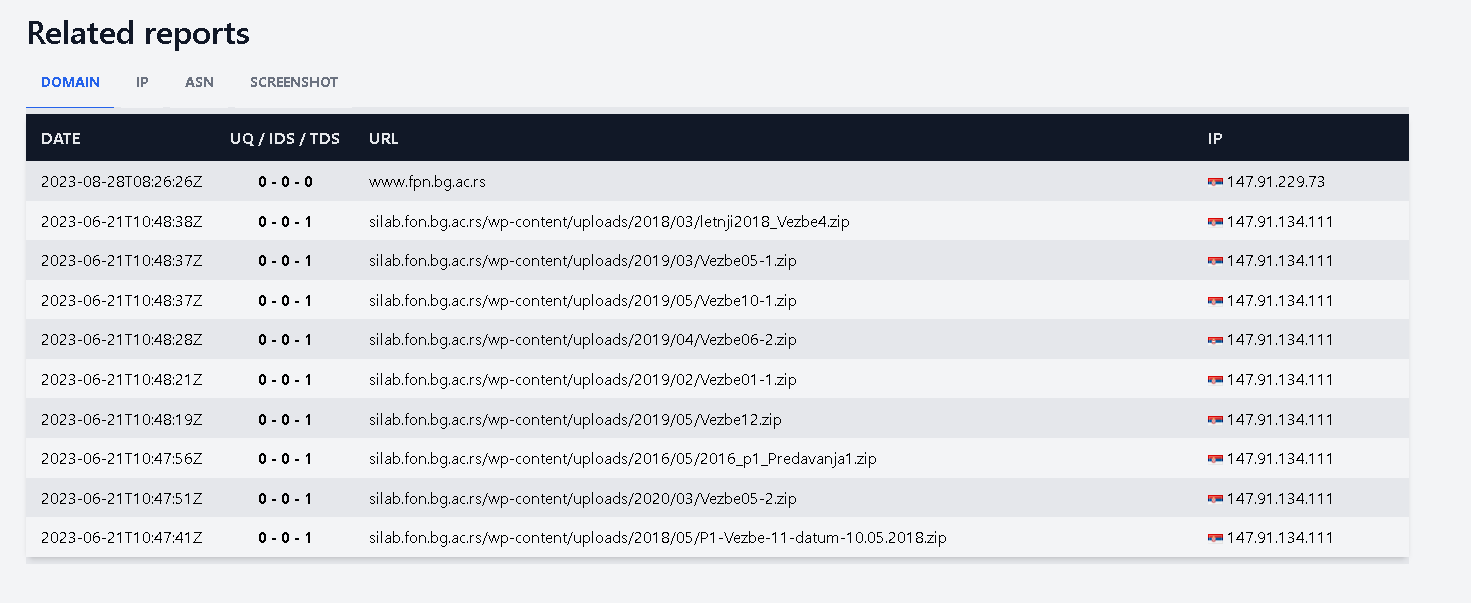This screenshot has height=603, width=1471.
Task: Click the DATE column header
Action: click(x=61, y=139)
